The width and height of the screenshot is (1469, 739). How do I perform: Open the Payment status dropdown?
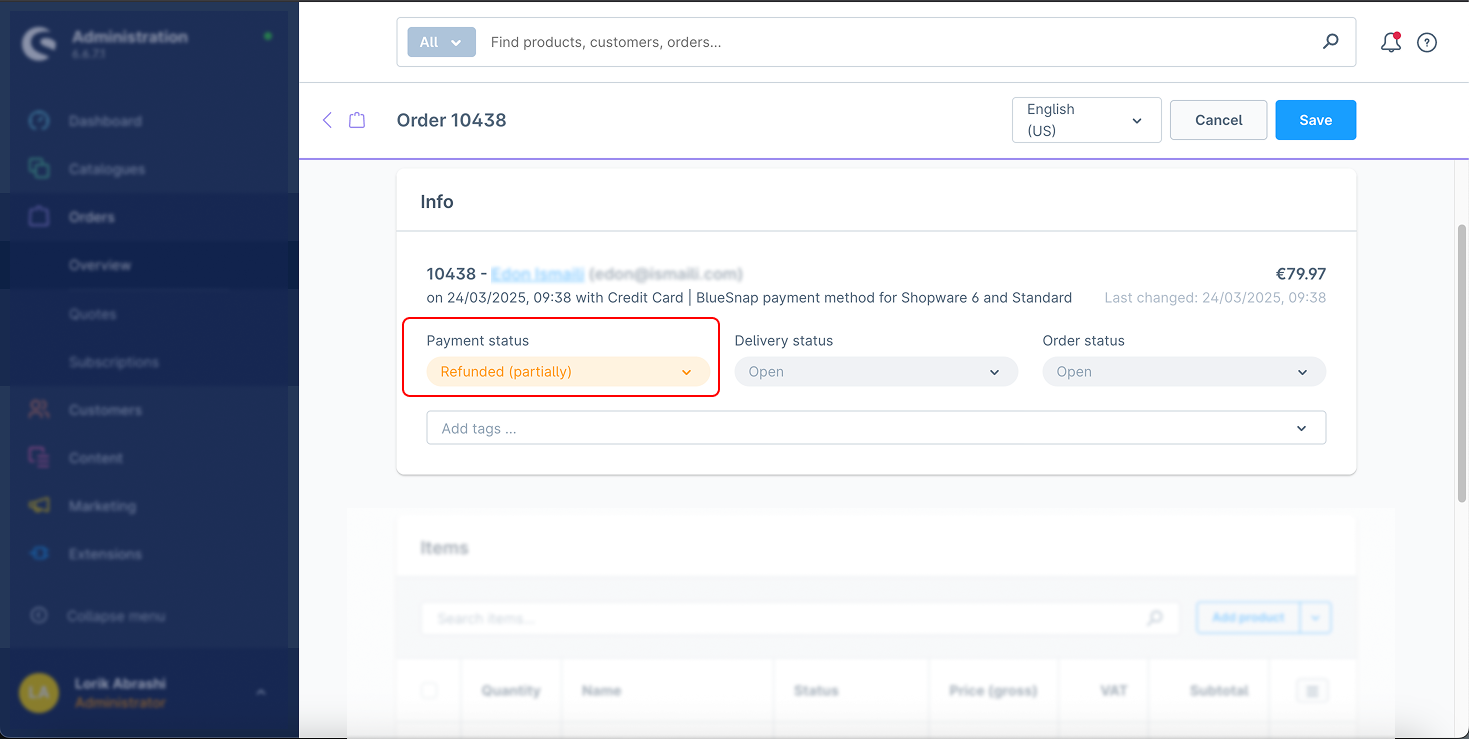[567, 372]
